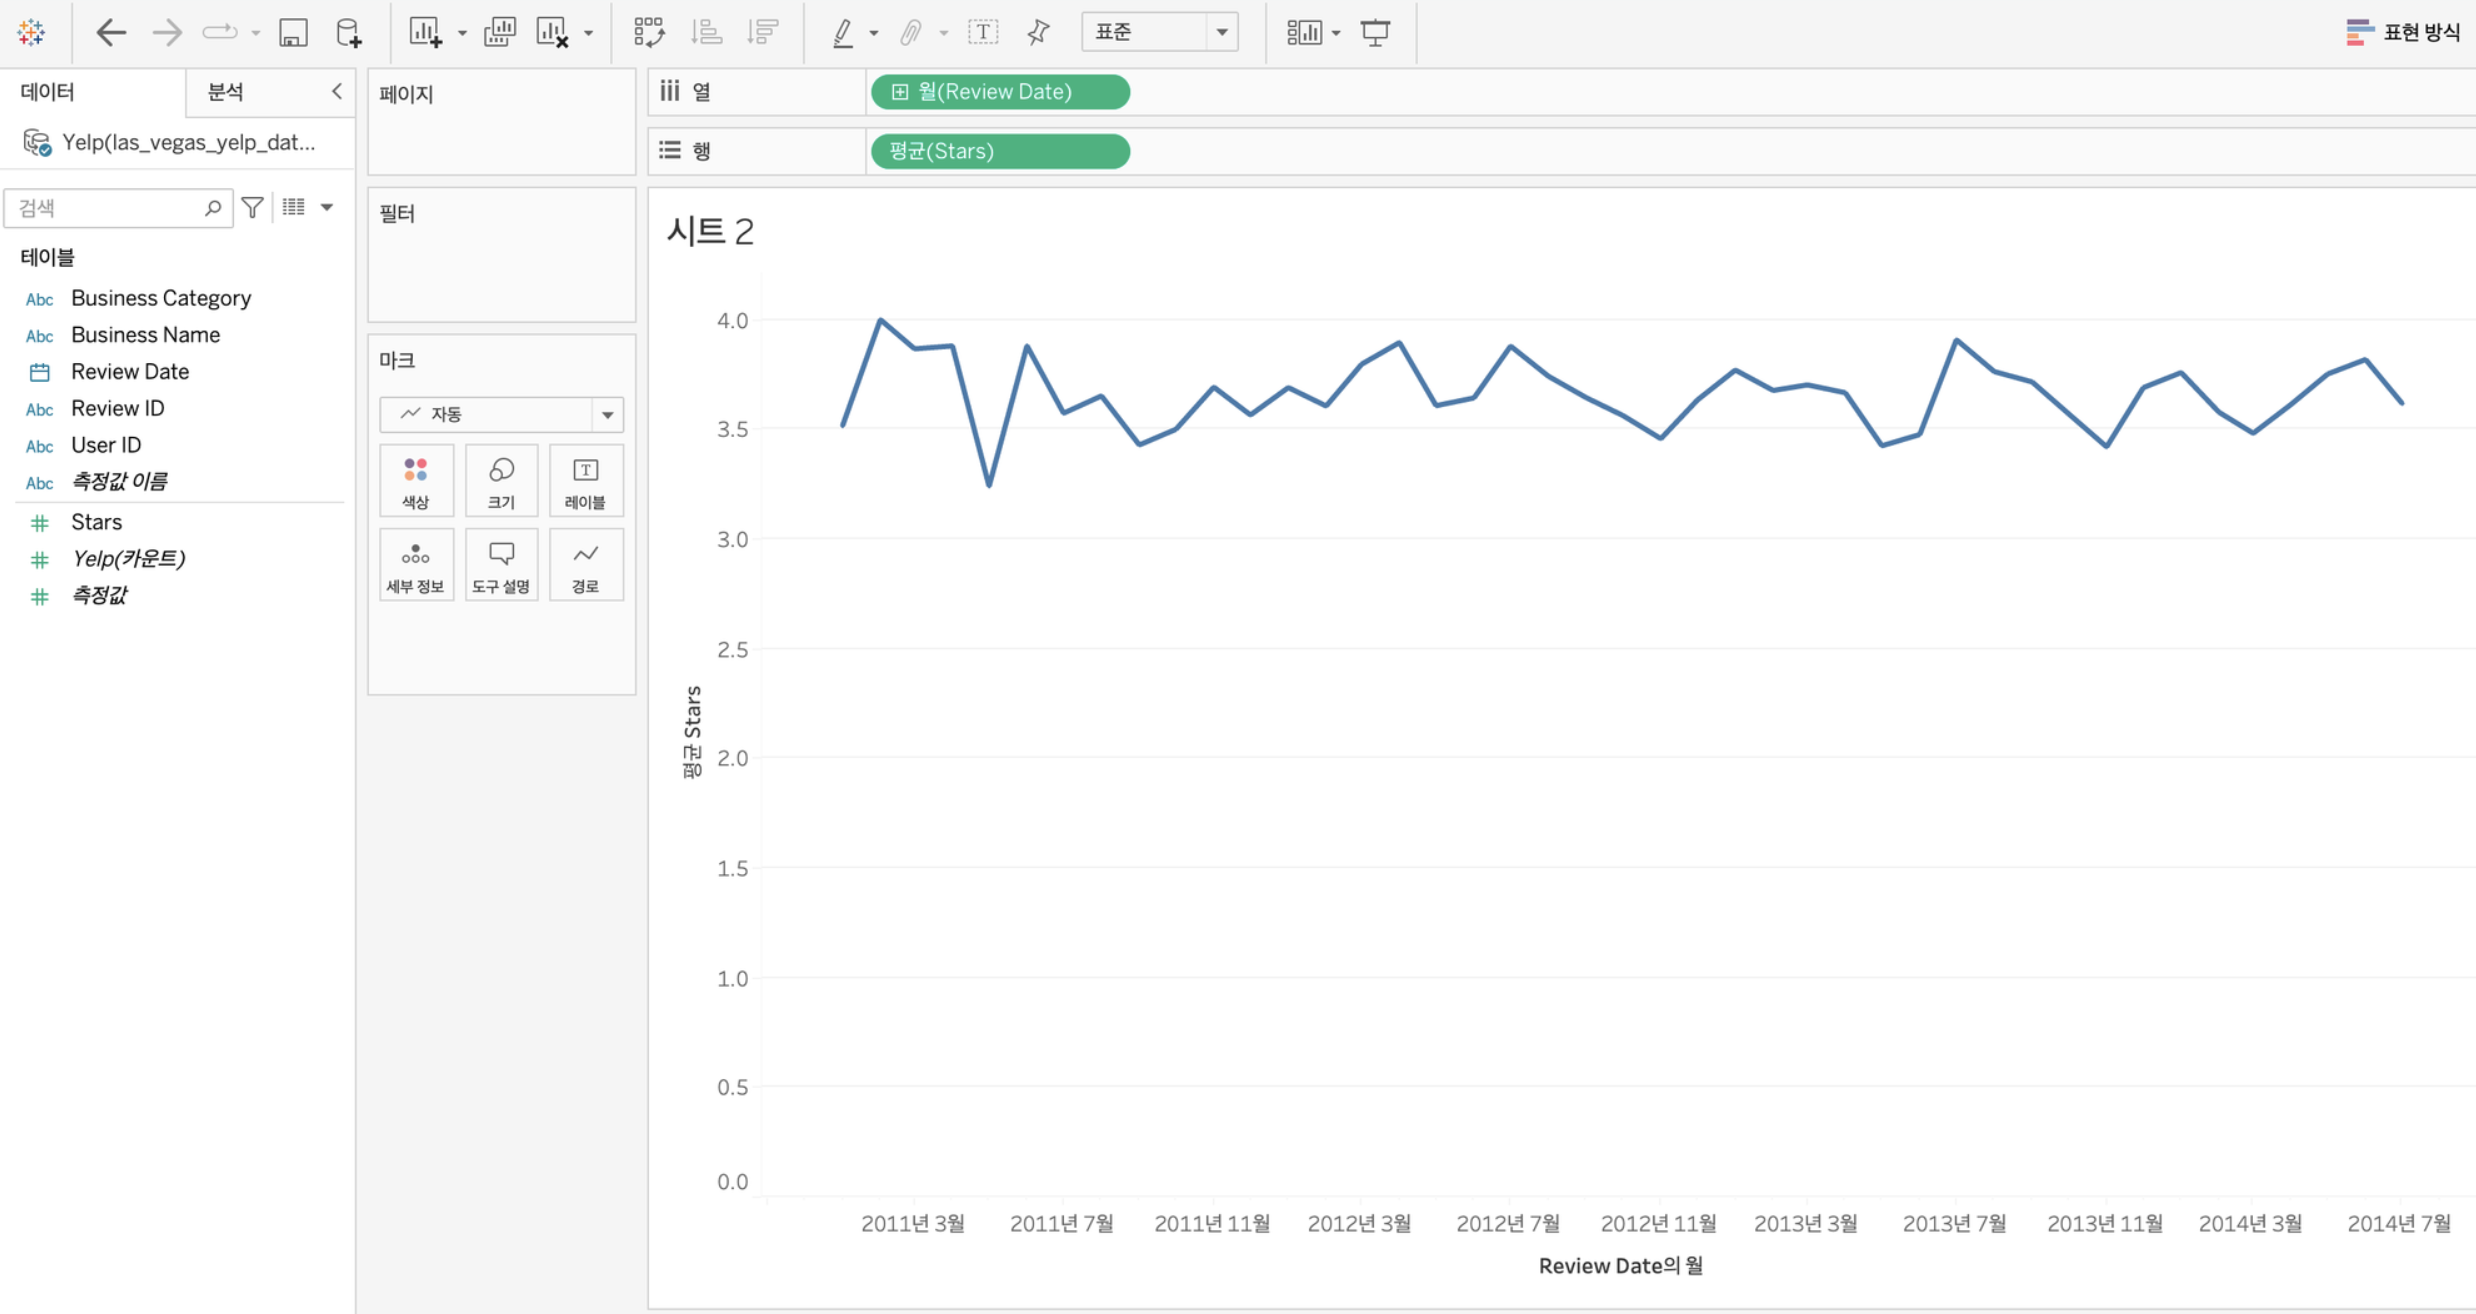The width and height of the screenshot is (2476, 1314).
Task: Open the fit 표준 dropdown
Action: tap(1159, 33)
